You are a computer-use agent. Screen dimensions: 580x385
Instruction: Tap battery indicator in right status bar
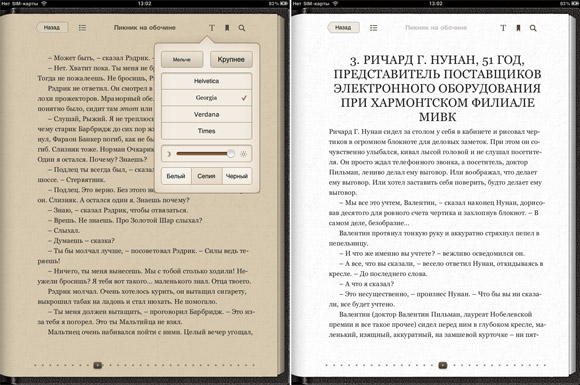pyautogui.click(x=575, y=3)
